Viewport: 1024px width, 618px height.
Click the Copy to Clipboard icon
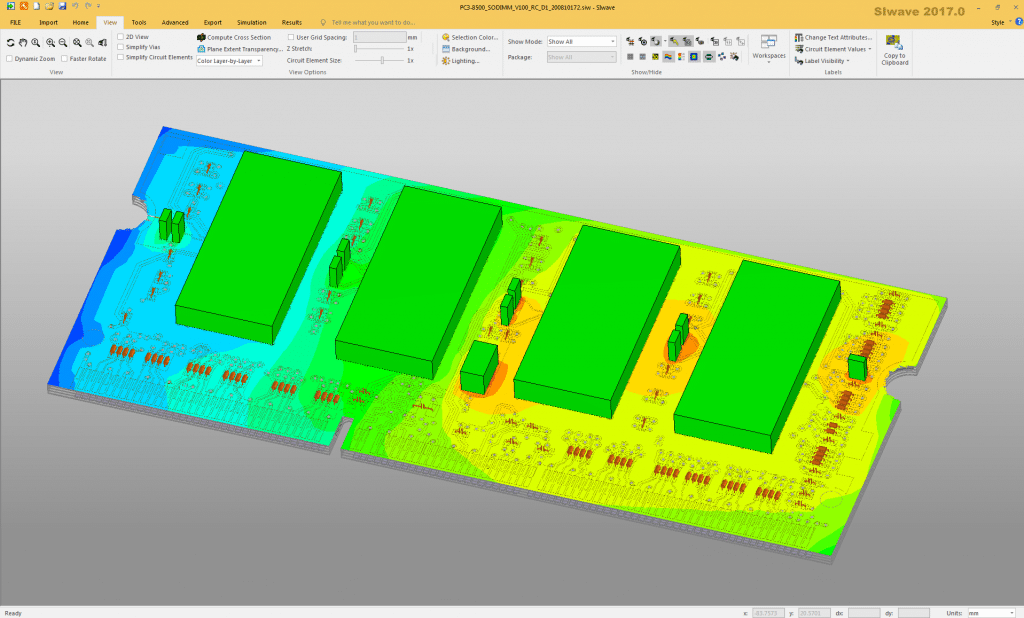pyautogui.click(x=893, y=41)
